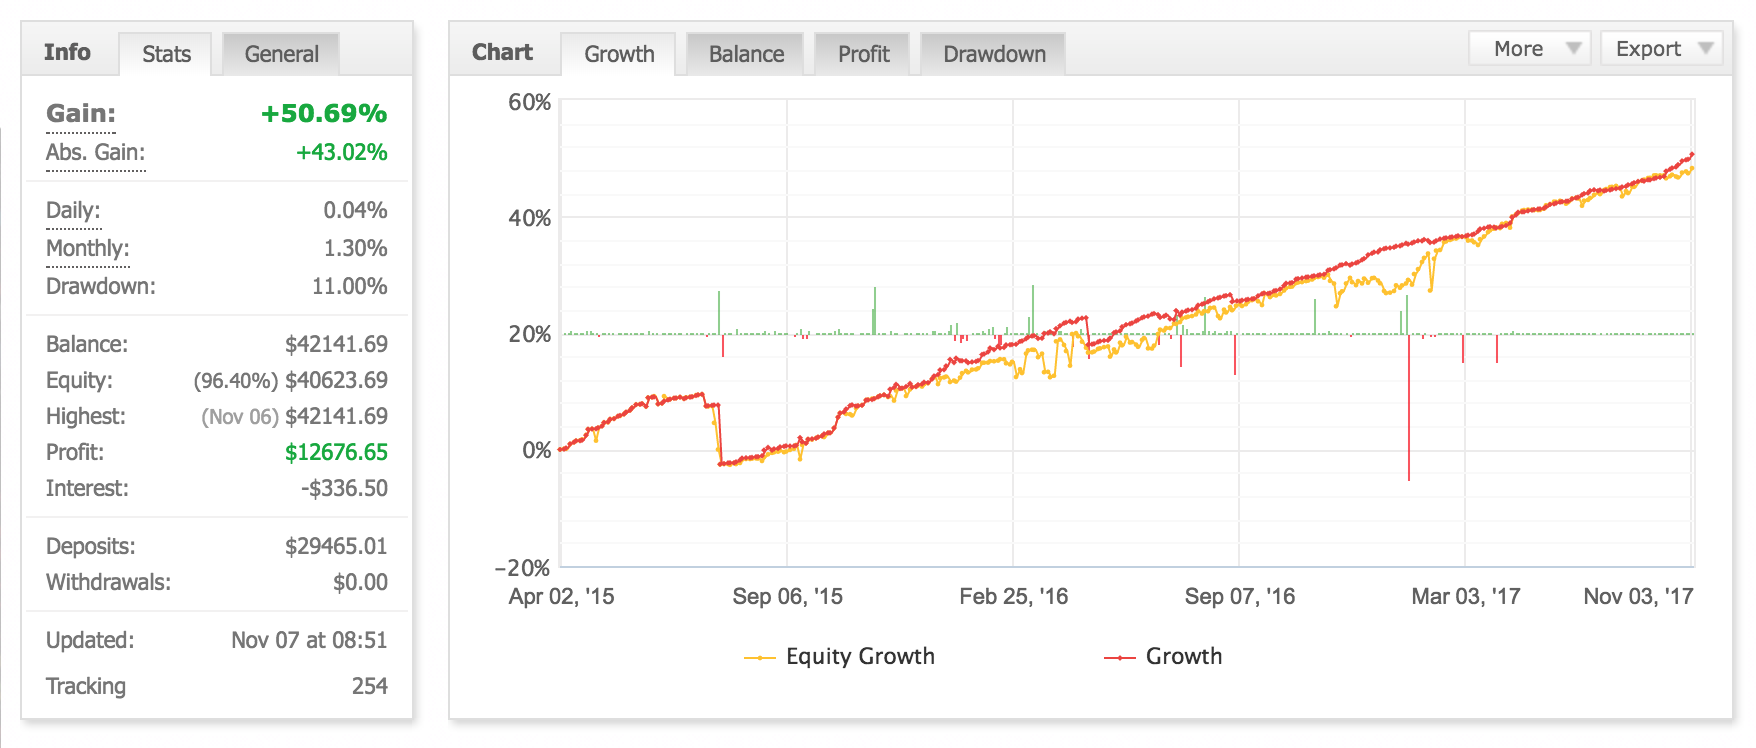The width and height of the screenshot is (1756, 748).
Task: Click the dotted-underlined Gain: label
Action: coord(81,114)
